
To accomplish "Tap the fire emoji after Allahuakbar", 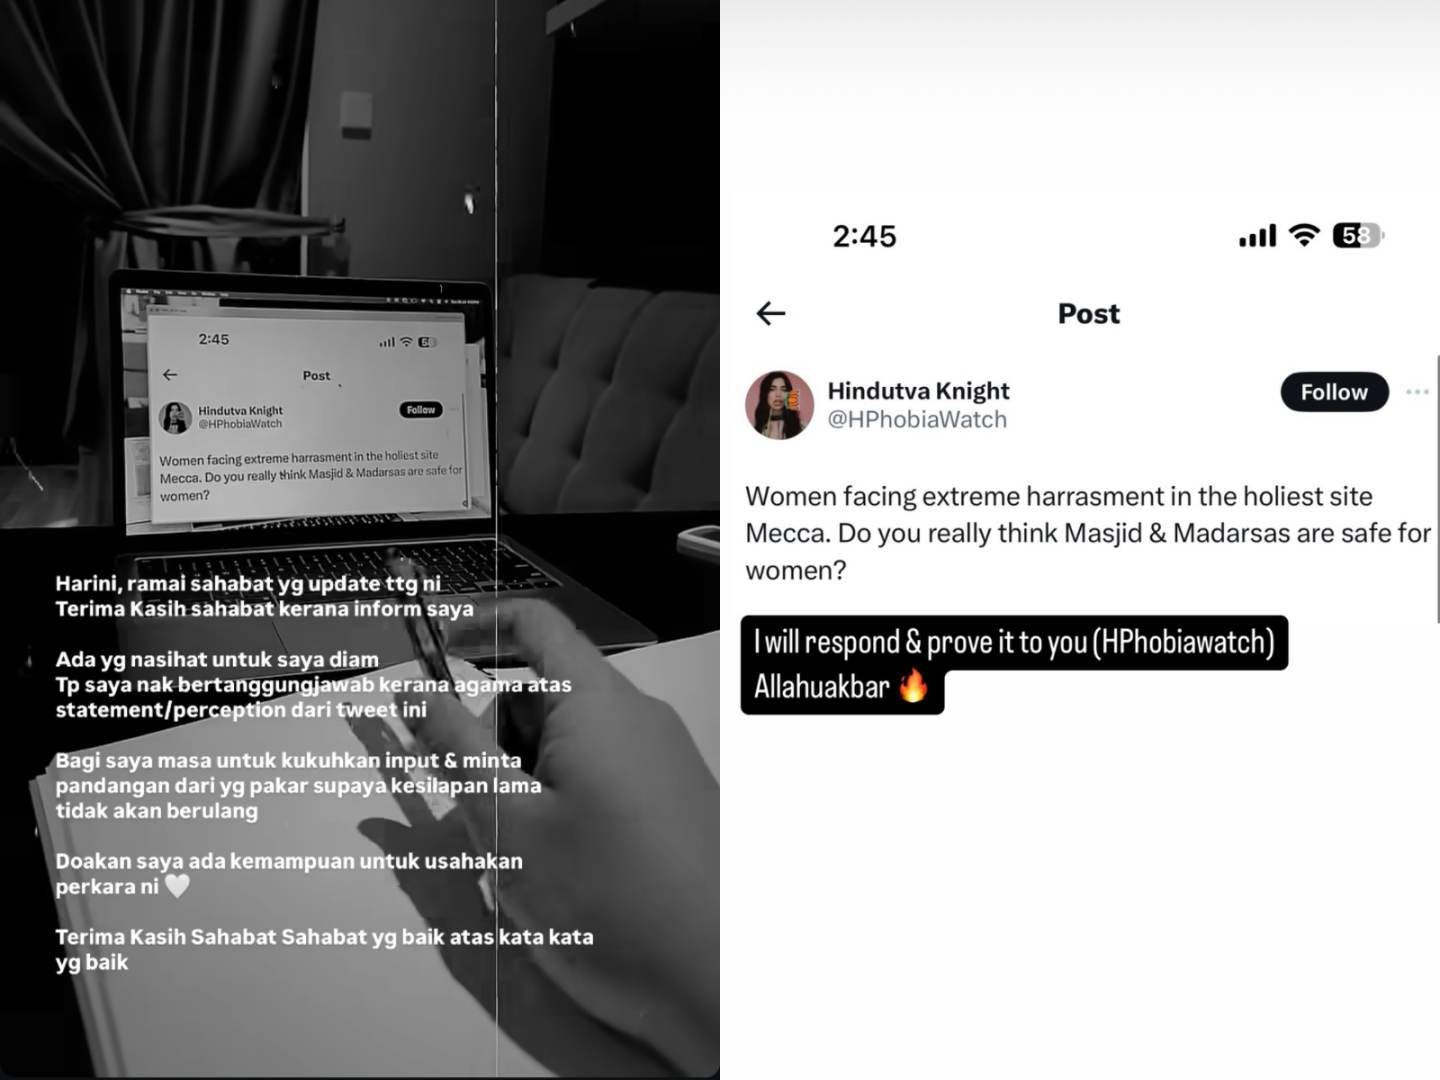I will pyautogui.click(x=913, y=686).
